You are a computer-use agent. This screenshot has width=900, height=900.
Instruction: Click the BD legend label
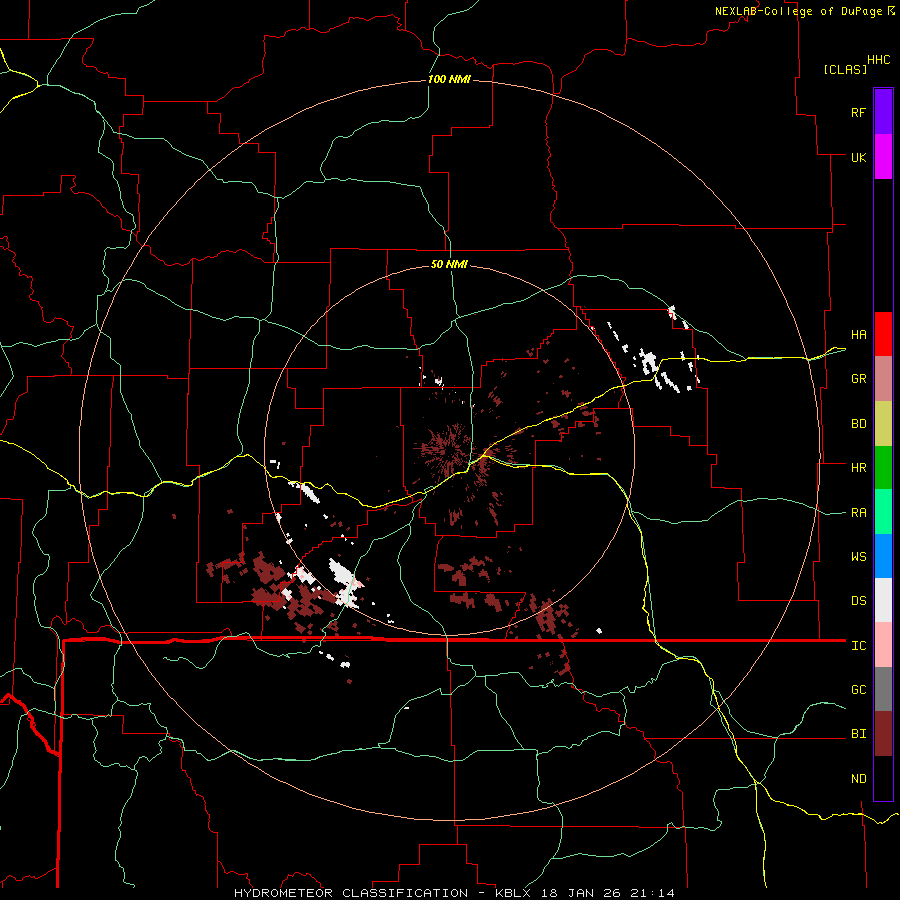click(858, 424)
